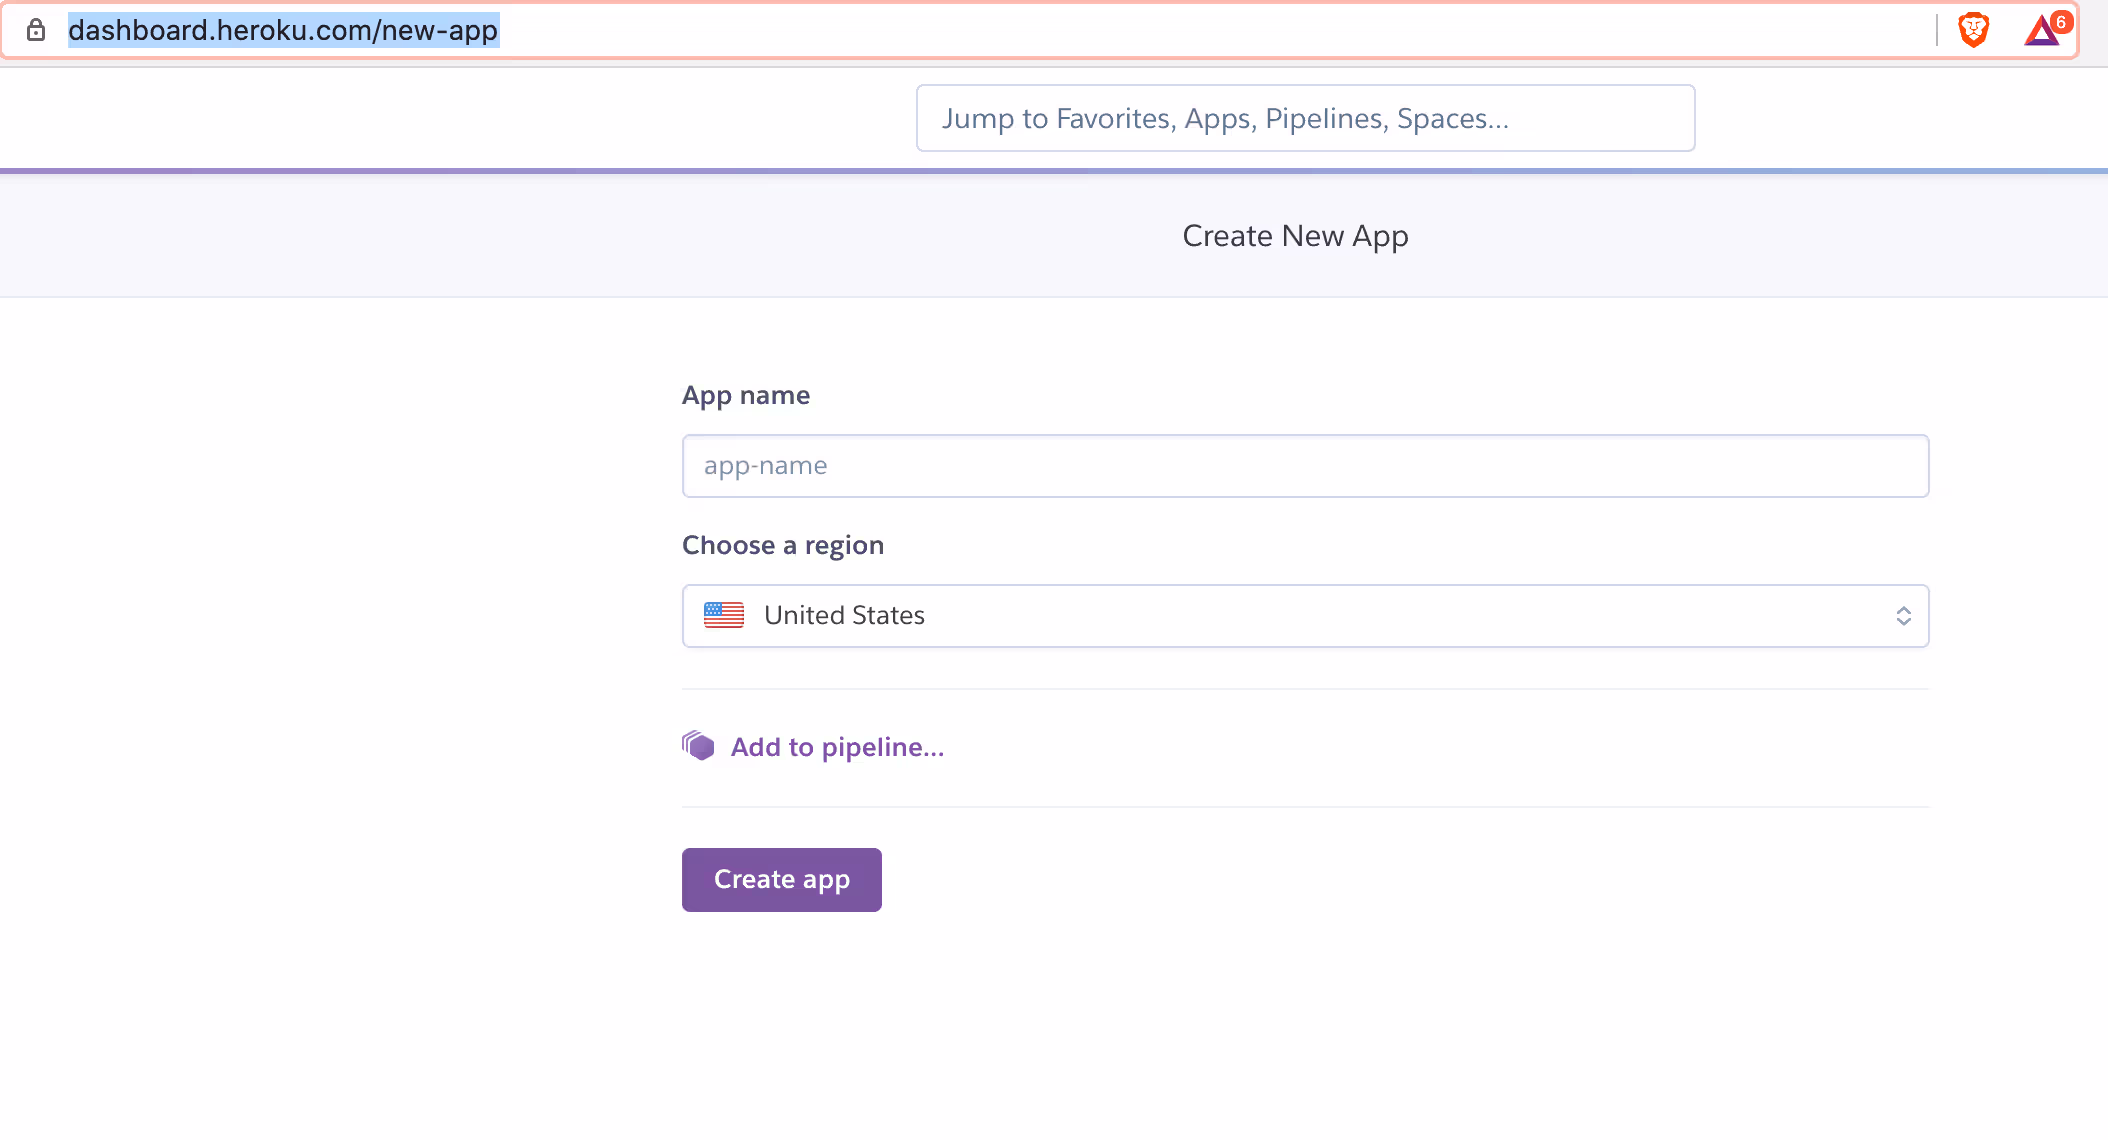This screenshot has width=2108, height=1140.
Task: Open the Add to pipeline section
Action: [x=837, y=747]
